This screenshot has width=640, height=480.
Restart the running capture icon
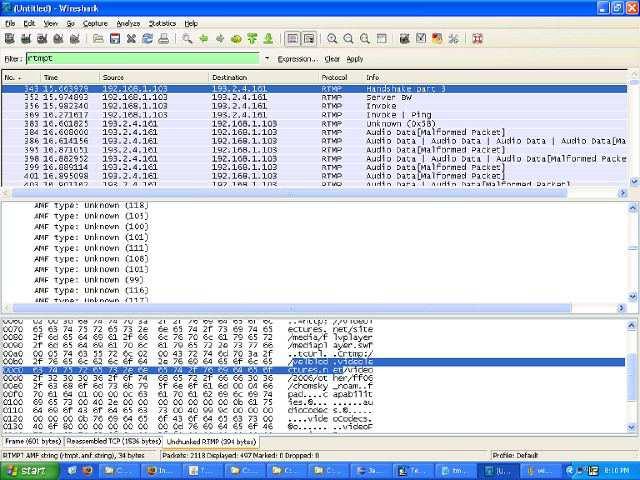point(75,39)
